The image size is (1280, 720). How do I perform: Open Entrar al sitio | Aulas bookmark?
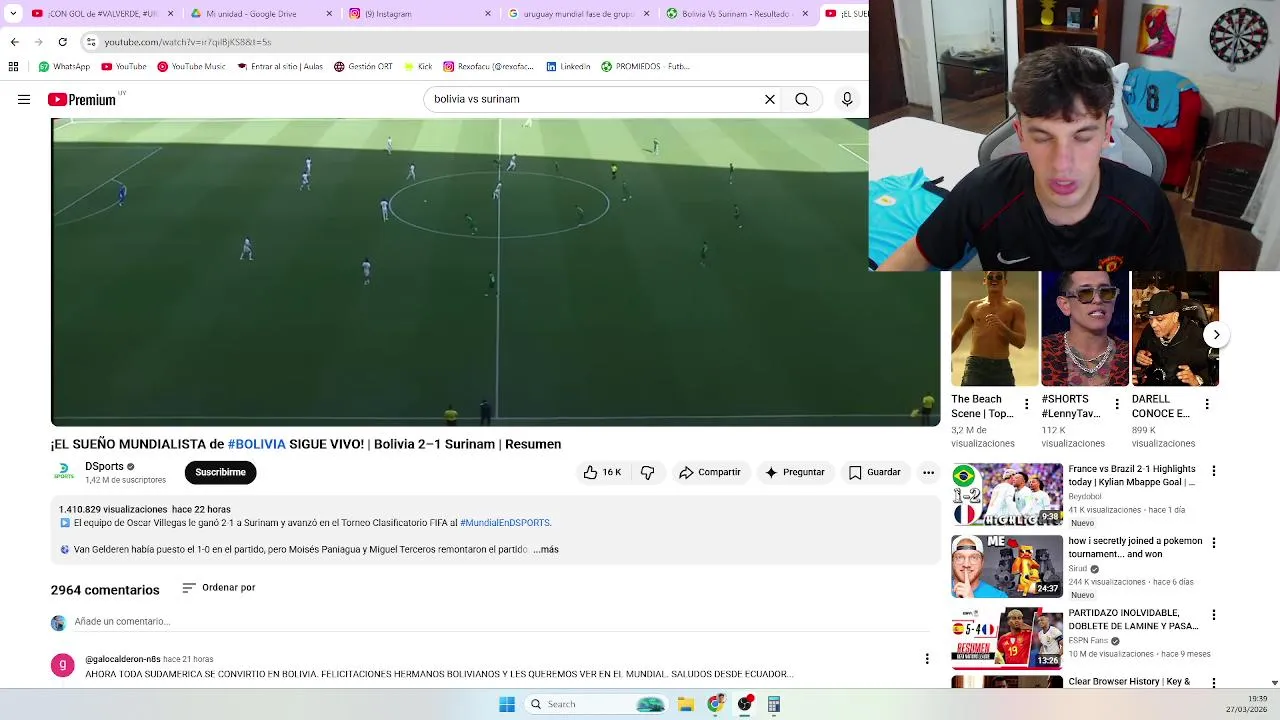(280, 66)
